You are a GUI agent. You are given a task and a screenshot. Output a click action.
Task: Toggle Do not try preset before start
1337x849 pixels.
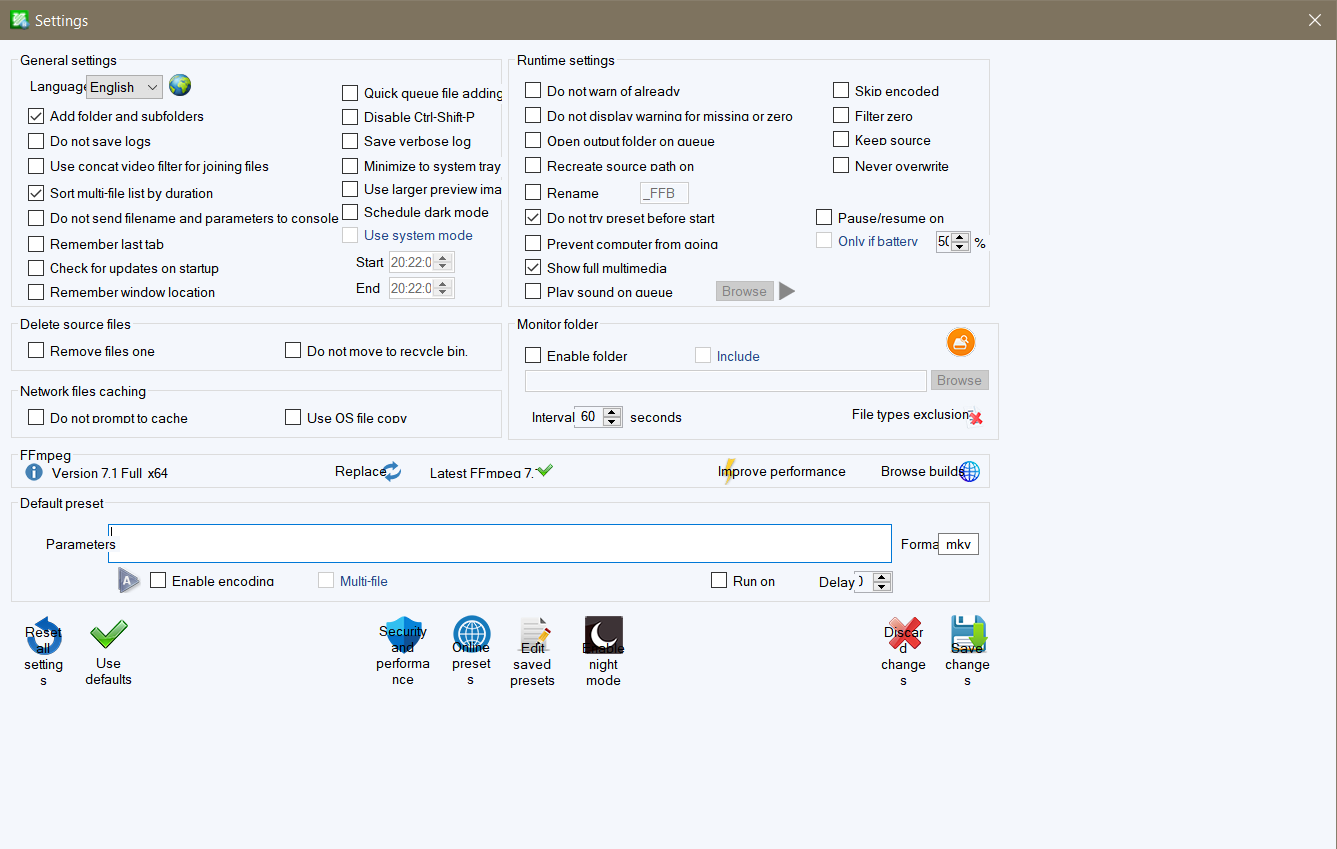(533, 217)
